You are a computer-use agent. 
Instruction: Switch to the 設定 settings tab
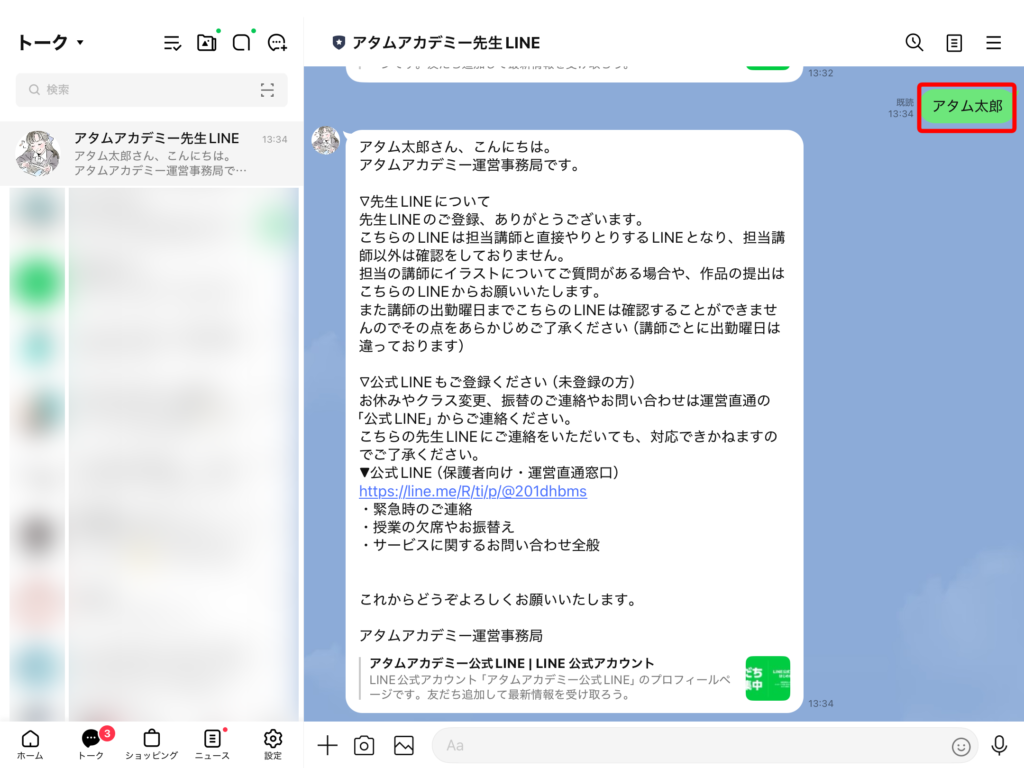(272, 744)
